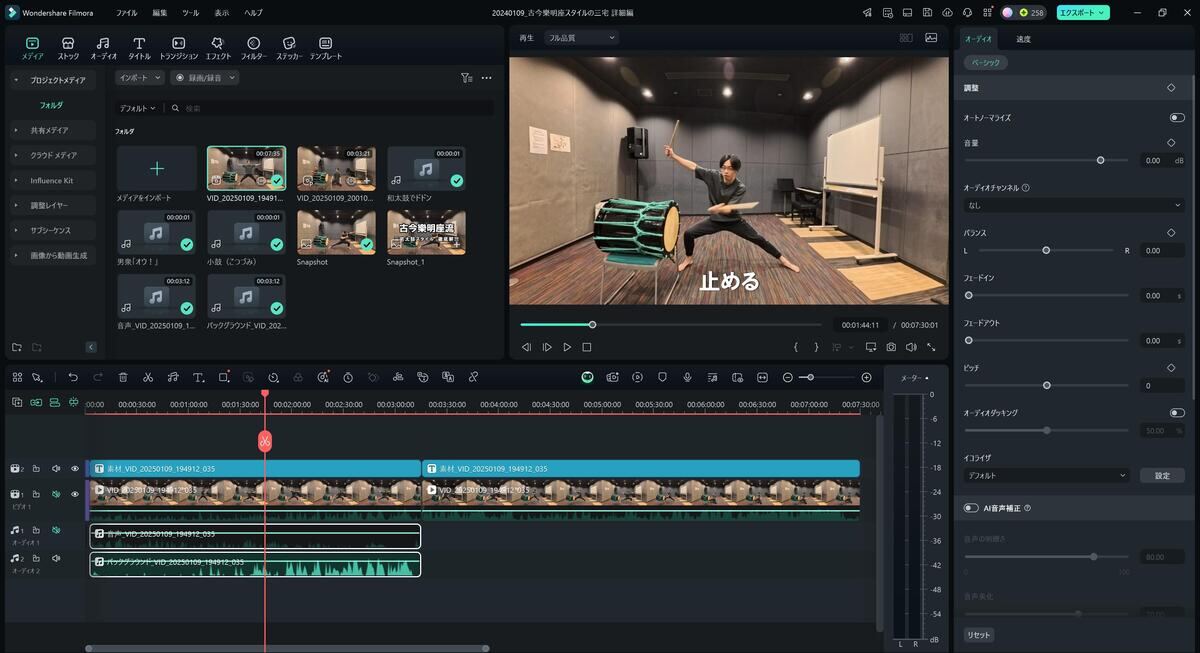Play the preview video
Screen dimensions: 1200x653
point(567,347)
